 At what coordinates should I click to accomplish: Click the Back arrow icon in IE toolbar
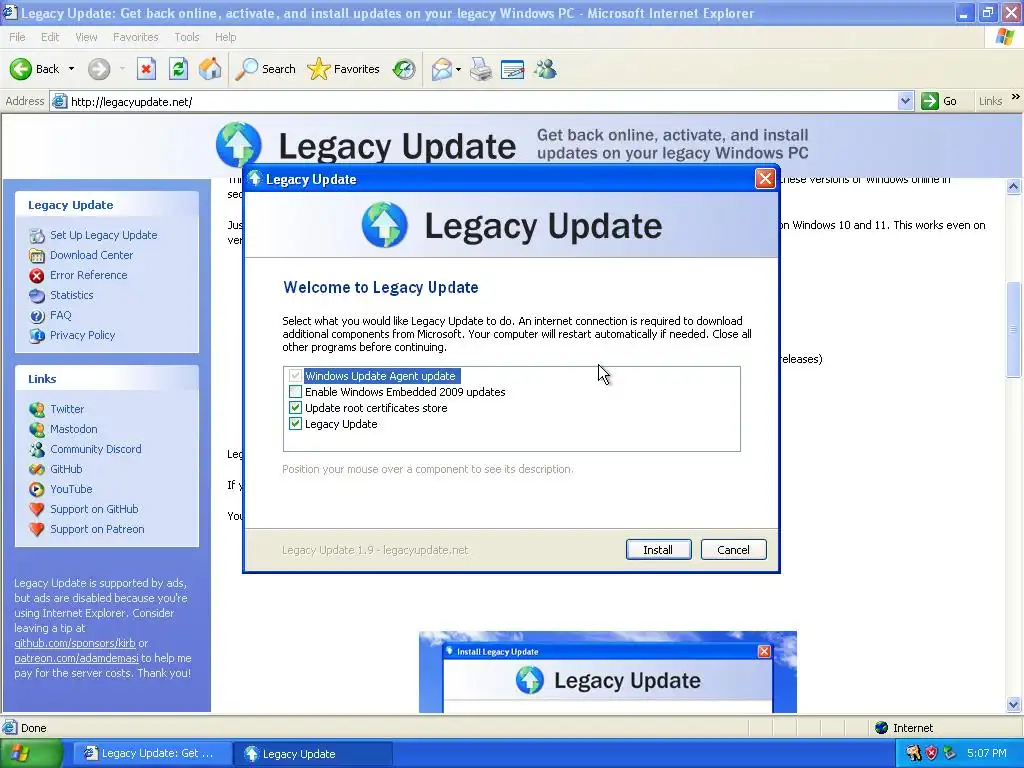tap(20, 69)
